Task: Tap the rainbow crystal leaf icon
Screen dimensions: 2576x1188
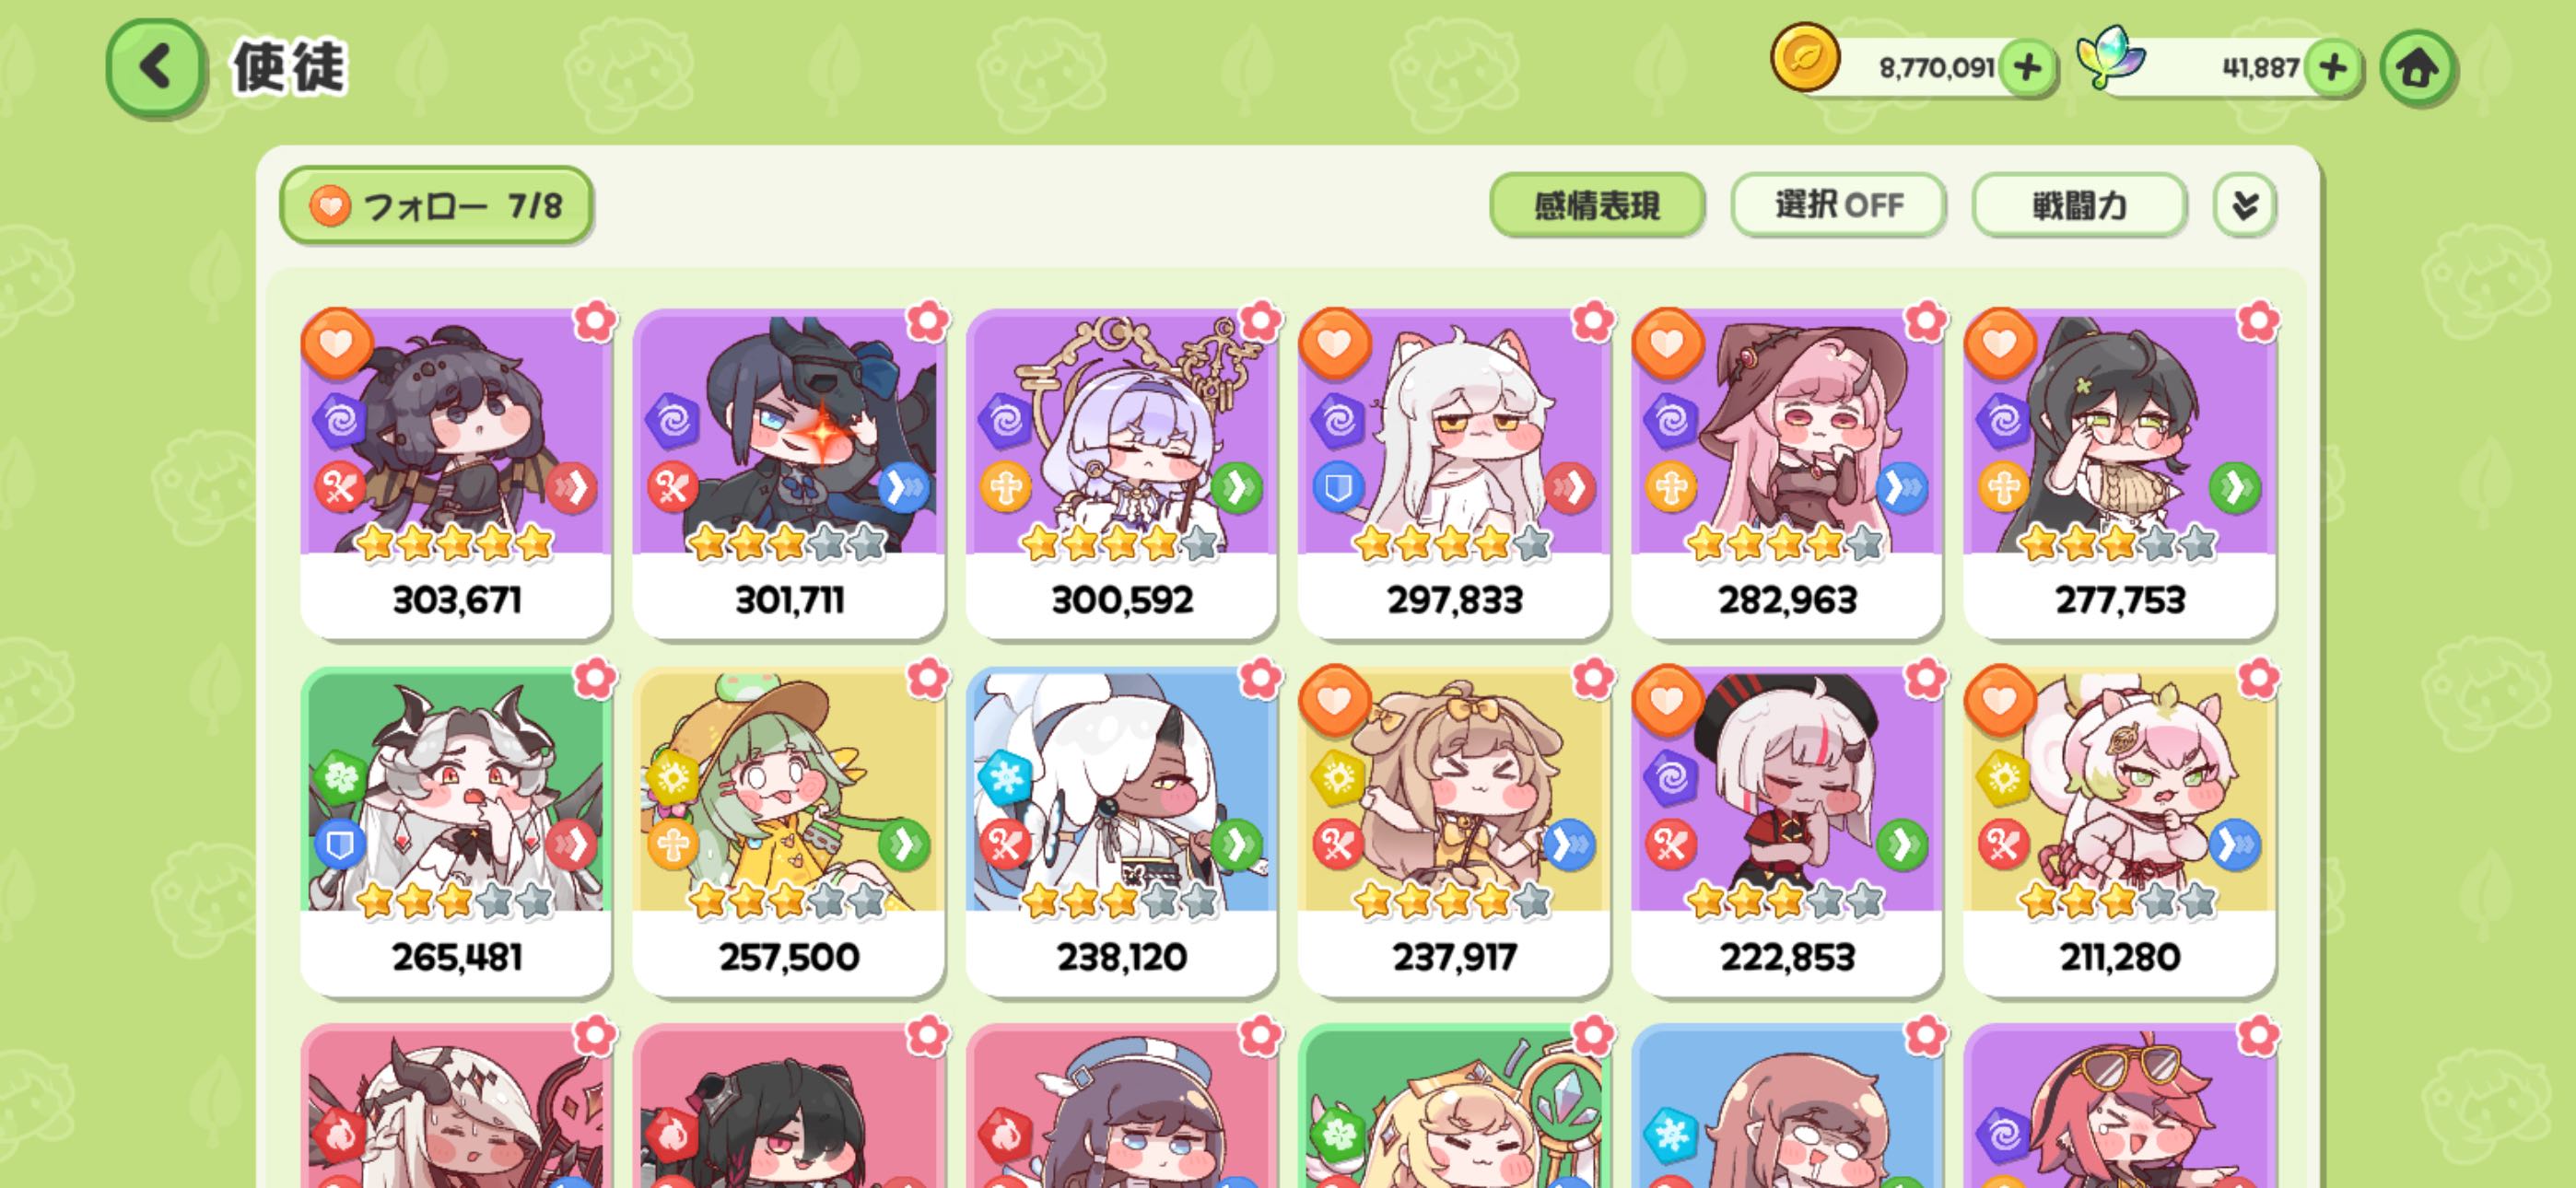Action: (2110, 58)
